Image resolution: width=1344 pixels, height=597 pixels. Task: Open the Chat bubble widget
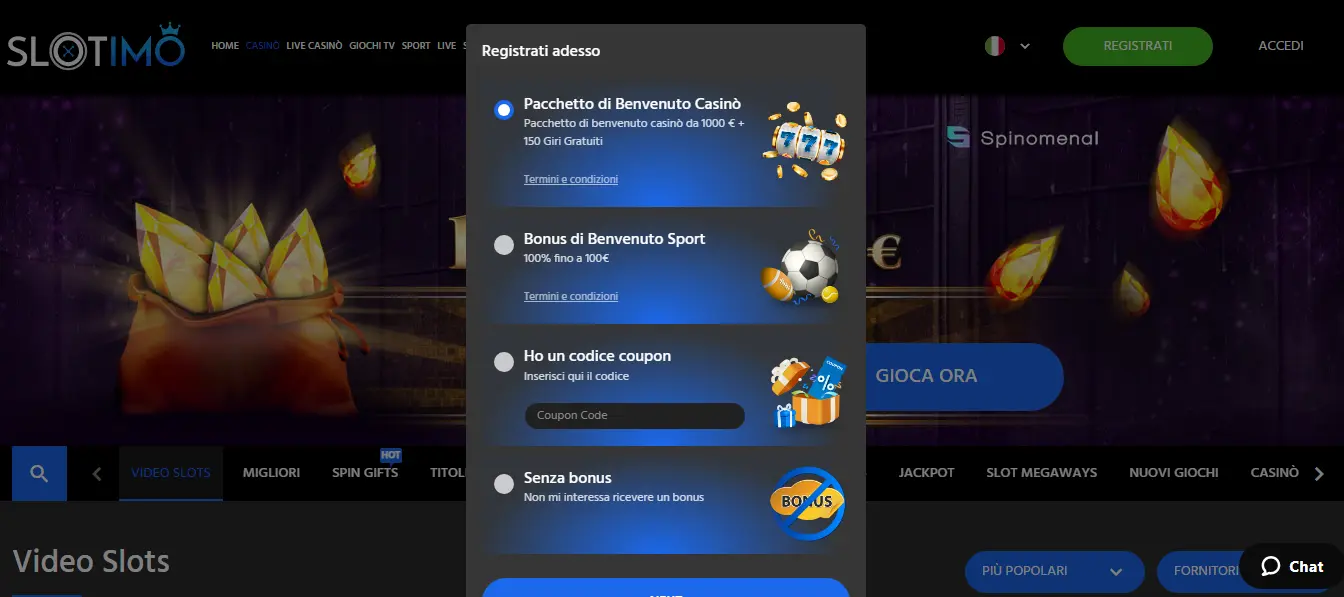tap(1292, 566)
